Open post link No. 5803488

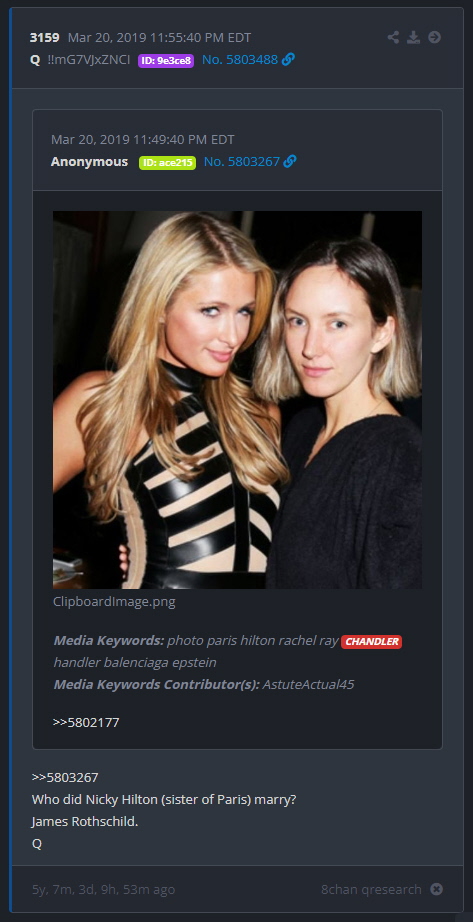(240, 59)
